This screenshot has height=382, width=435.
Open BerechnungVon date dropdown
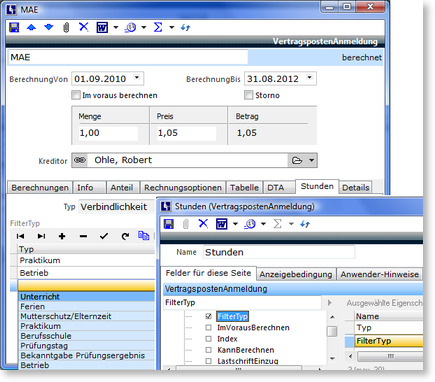[x=137, y=78]
